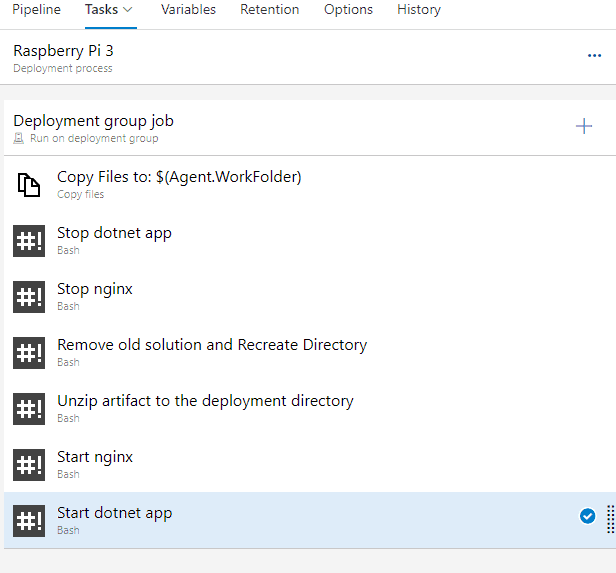
Task: Select the Stop dotnet app task
Action: (310, 241)
